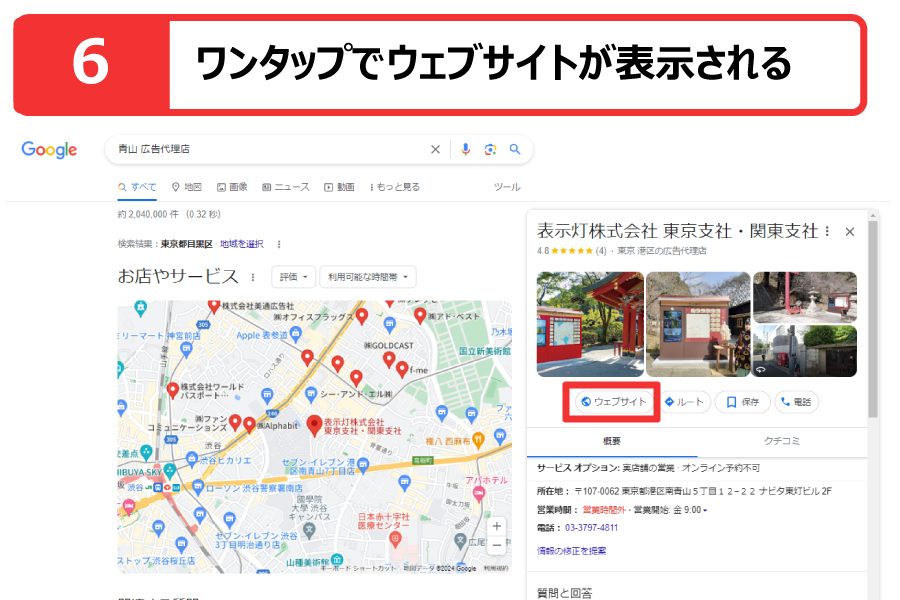The height and width of the screenshot is (600, 900).
Task: Open the large red gate photo
Action: pos(590,324)
